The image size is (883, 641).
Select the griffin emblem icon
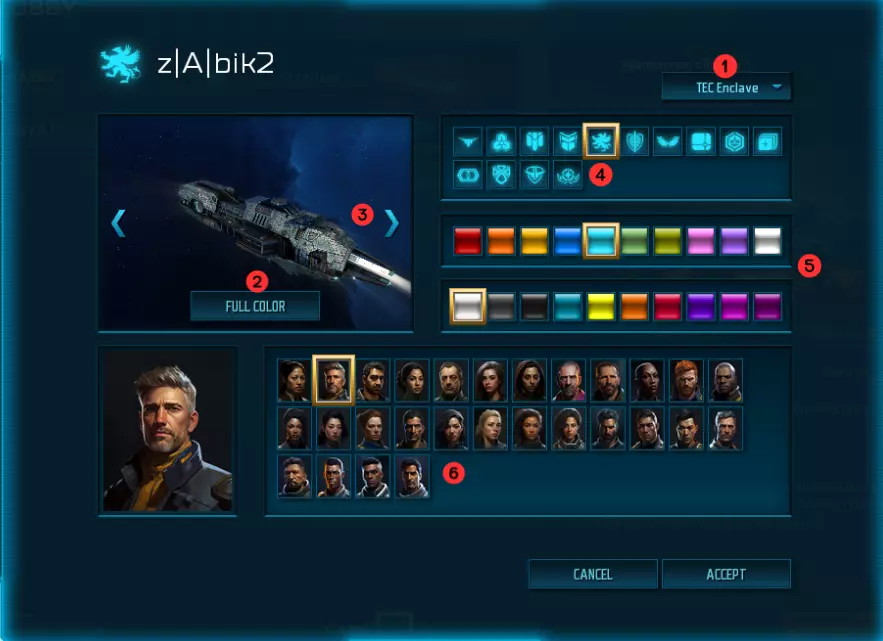(601, 141)
